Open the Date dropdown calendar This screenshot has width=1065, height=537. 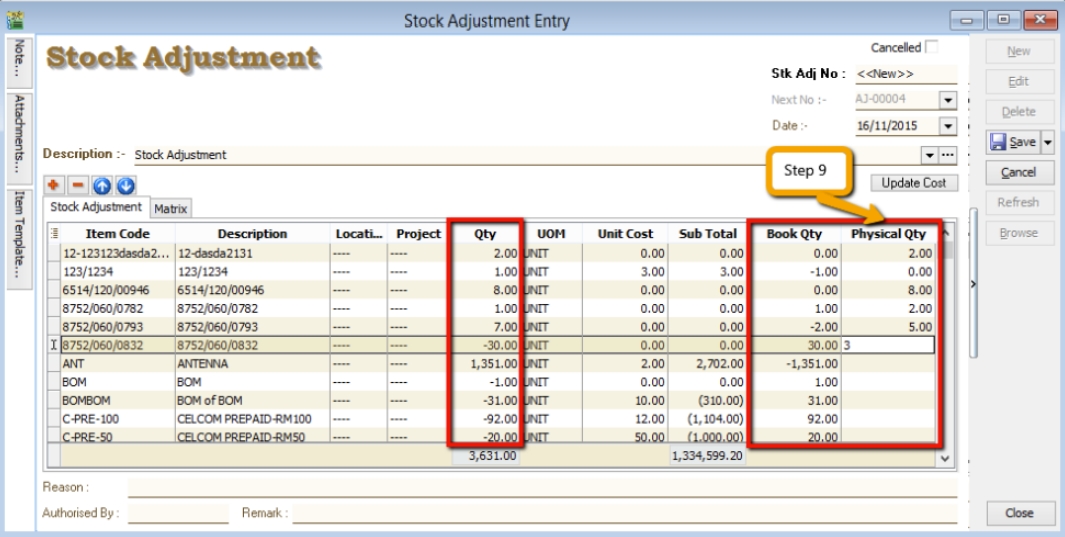coord(948,126)
